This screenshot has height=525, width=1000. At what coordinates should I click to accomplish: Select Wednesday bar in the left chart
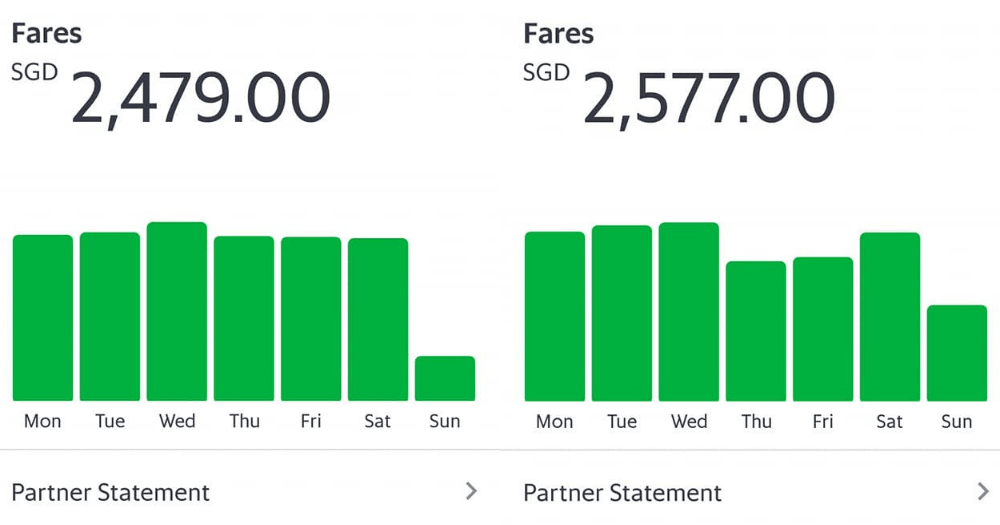(177, 312)
